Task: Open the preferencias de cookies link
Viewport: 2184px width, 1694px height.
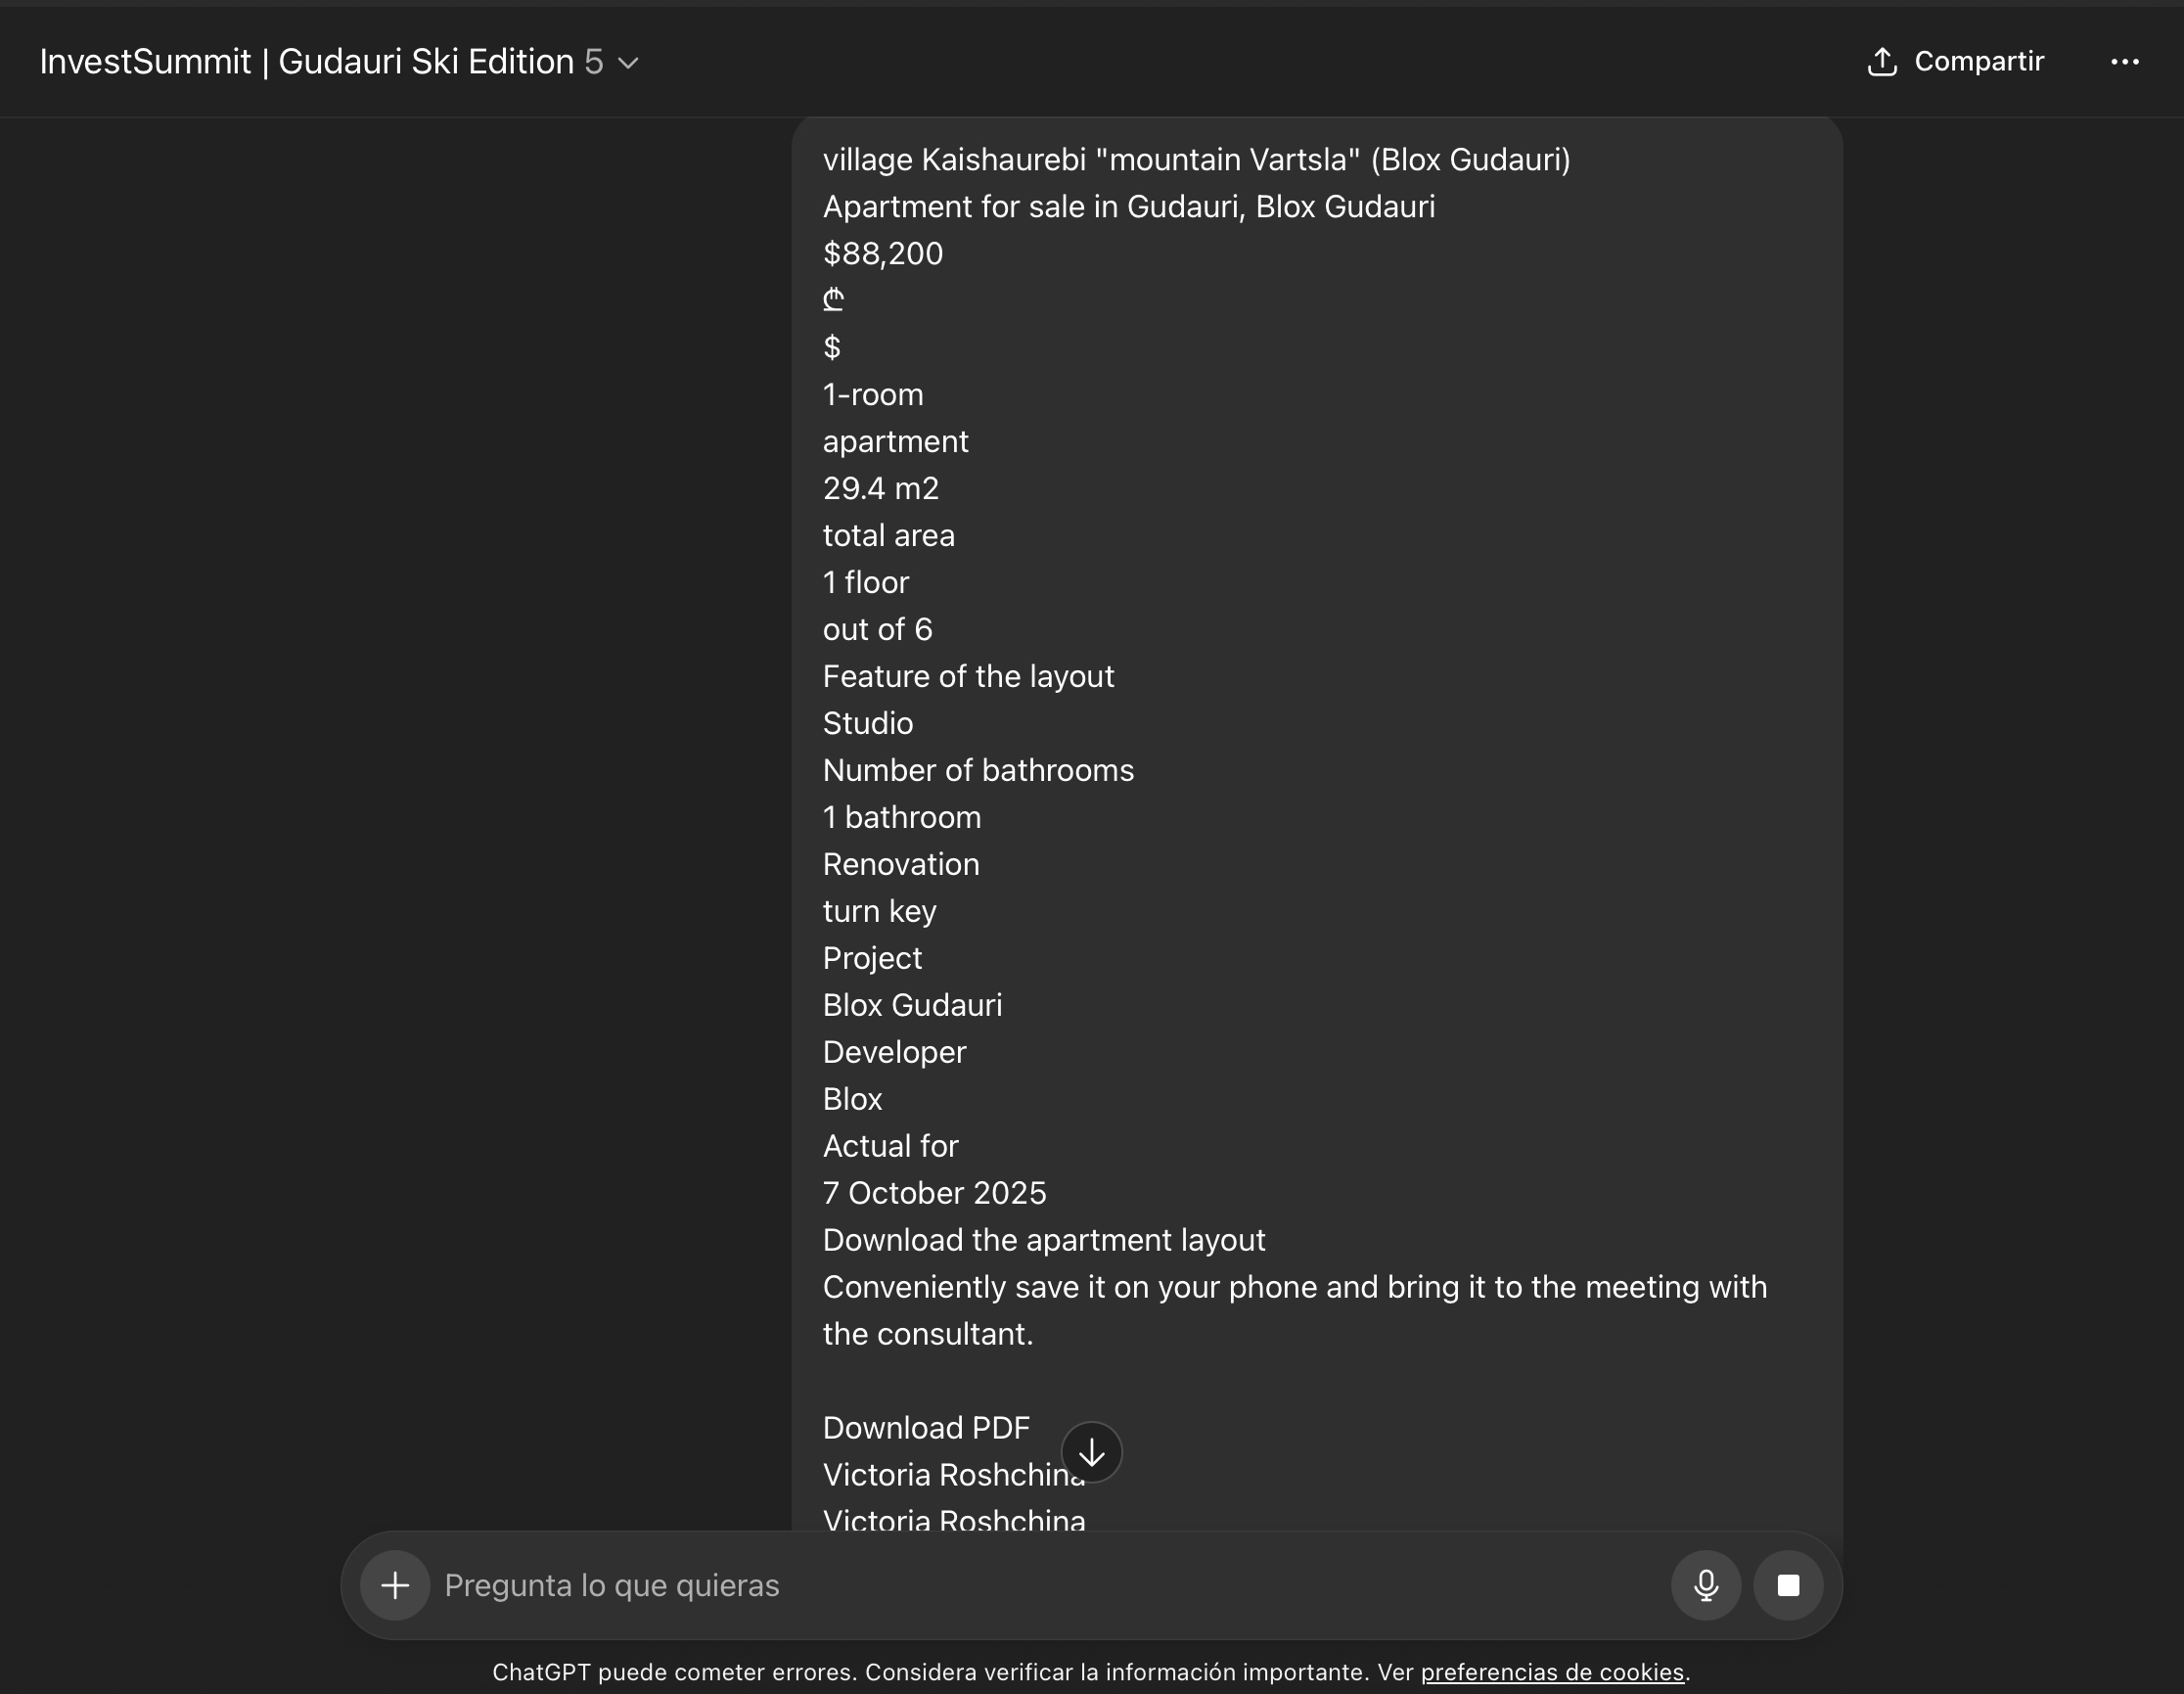Action: 1552,1672
